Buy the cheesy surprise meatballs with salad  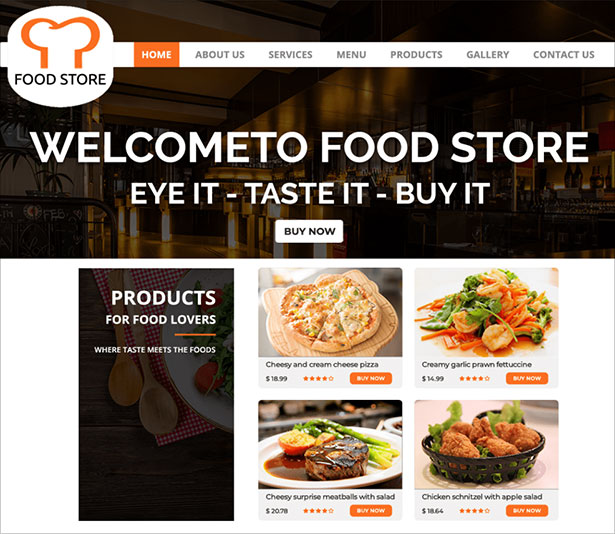point(371,510)
